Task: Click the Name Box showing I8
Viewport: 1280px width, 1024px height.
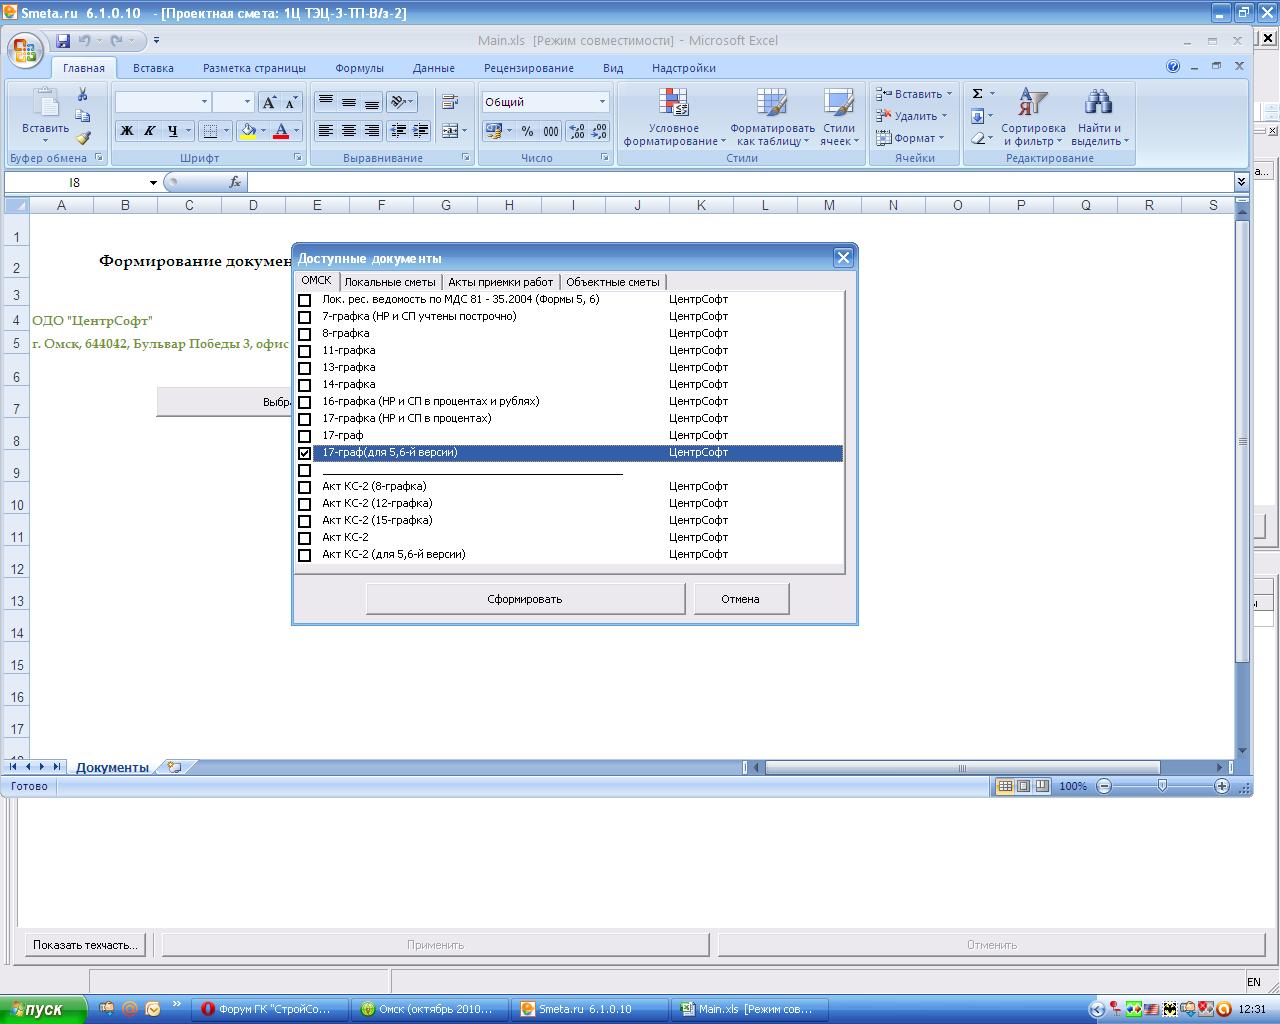Action: coord(75,182)
